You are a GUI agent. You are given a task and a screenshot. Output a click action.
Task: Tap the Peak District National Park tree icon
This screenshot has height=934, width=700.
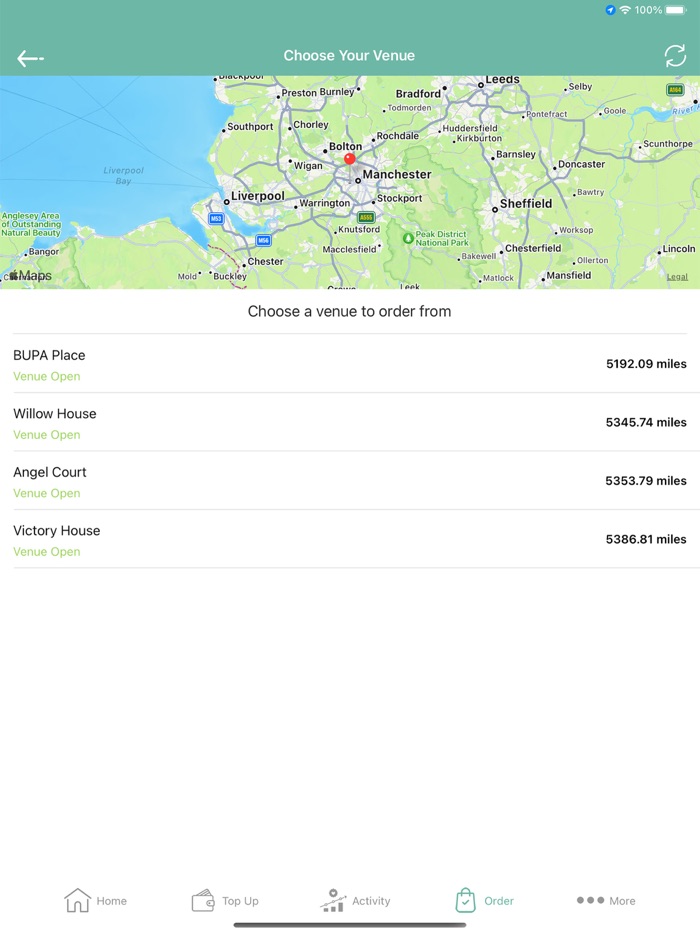408,238
